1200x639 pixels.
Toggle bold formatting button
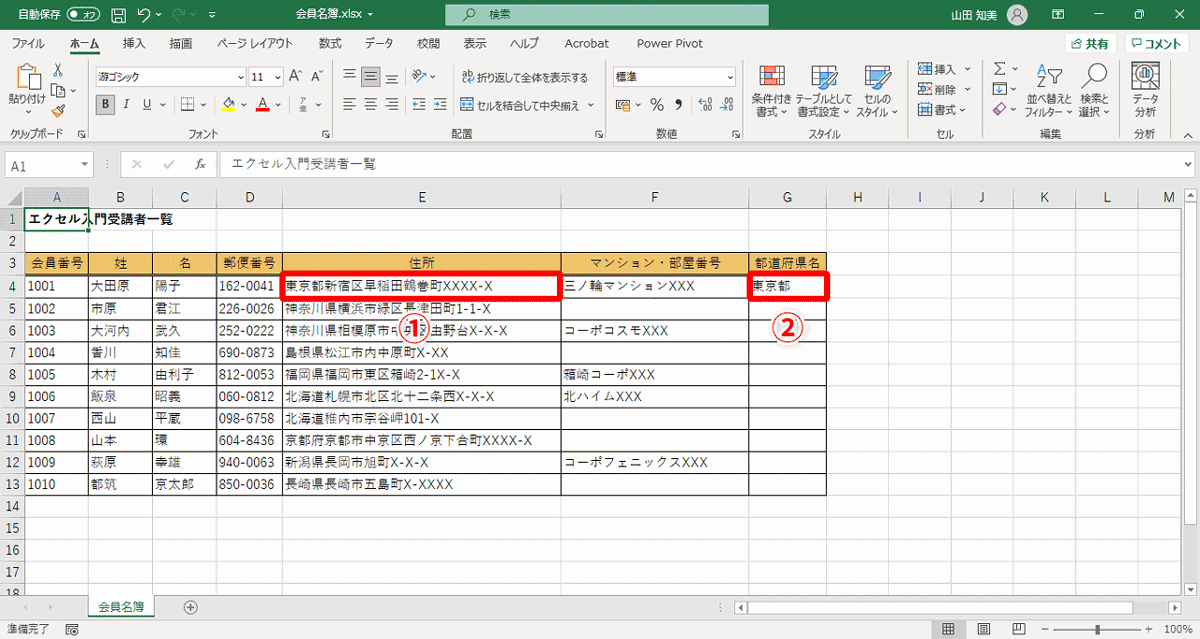pos(106,104)
